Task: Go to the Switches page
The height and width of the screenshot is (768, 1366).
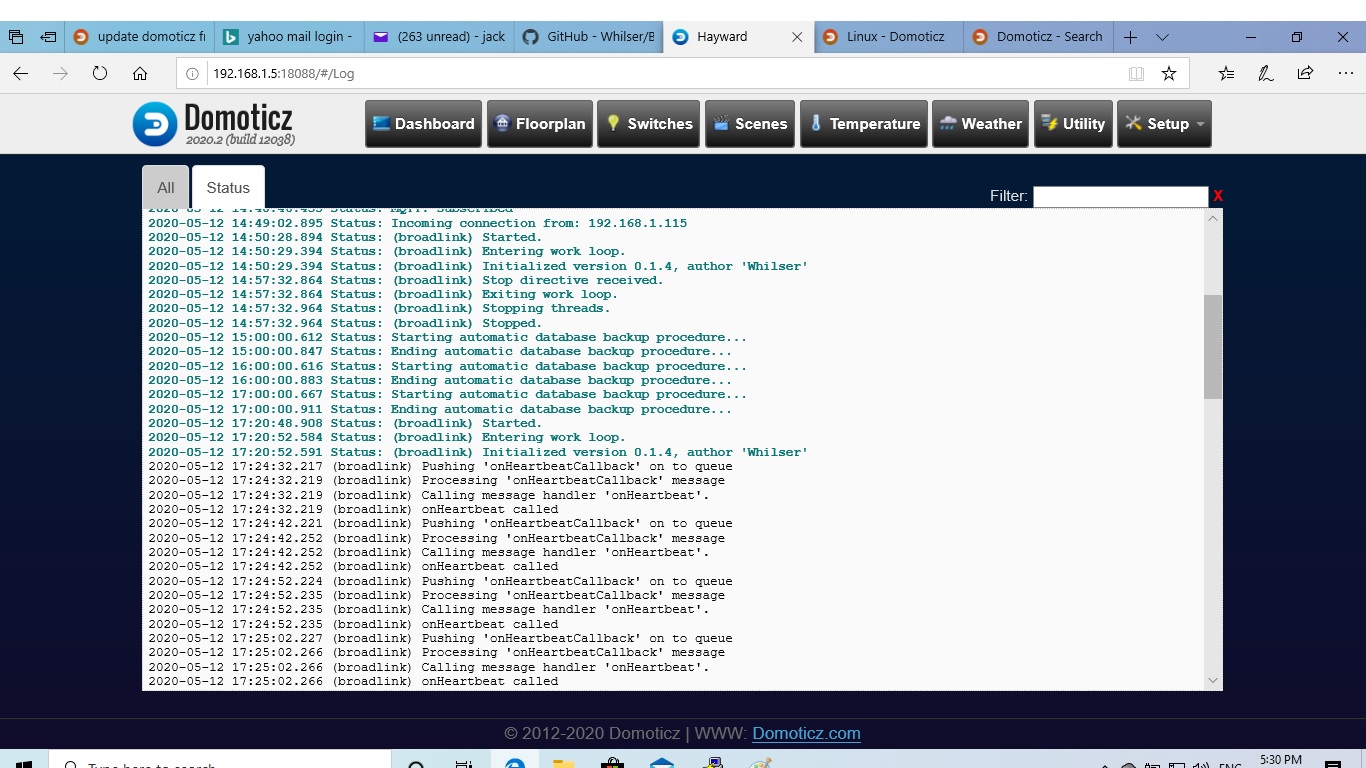Action: 648,124
